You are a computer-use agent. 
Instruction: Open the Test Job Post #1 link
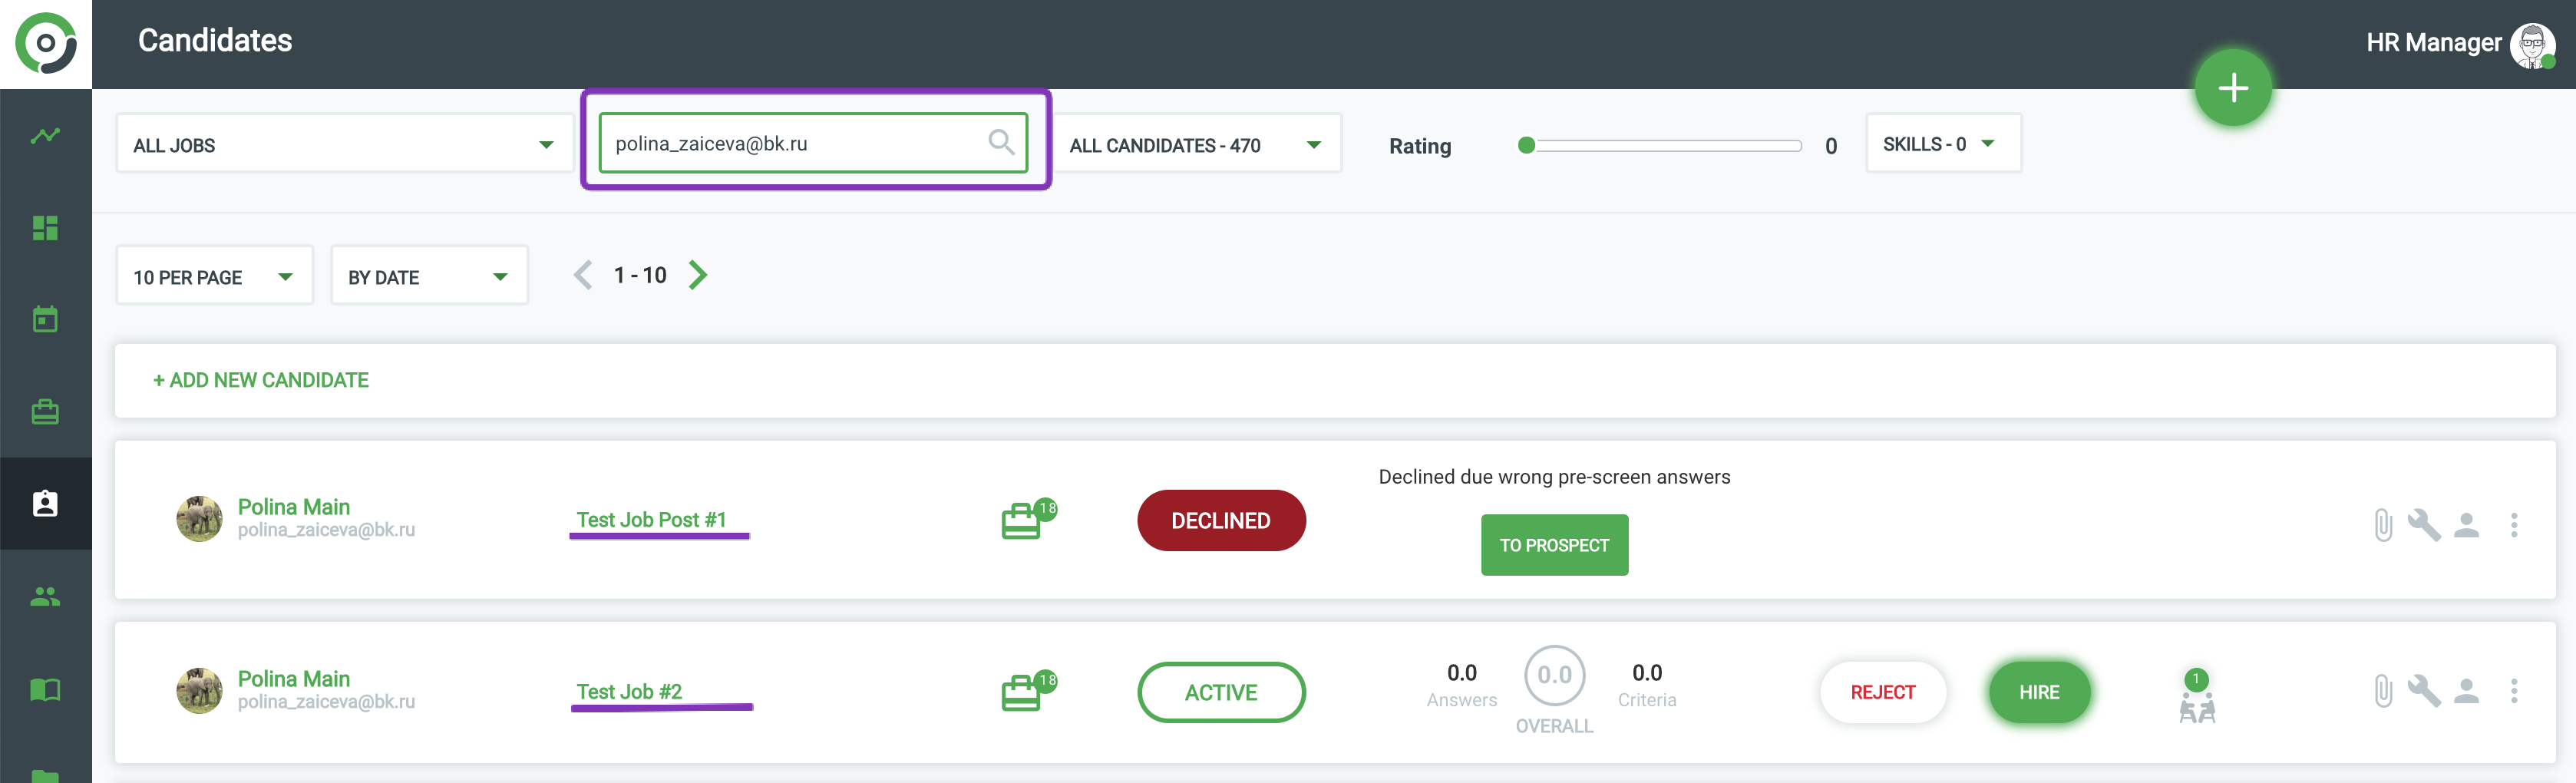tap(651, 519)
